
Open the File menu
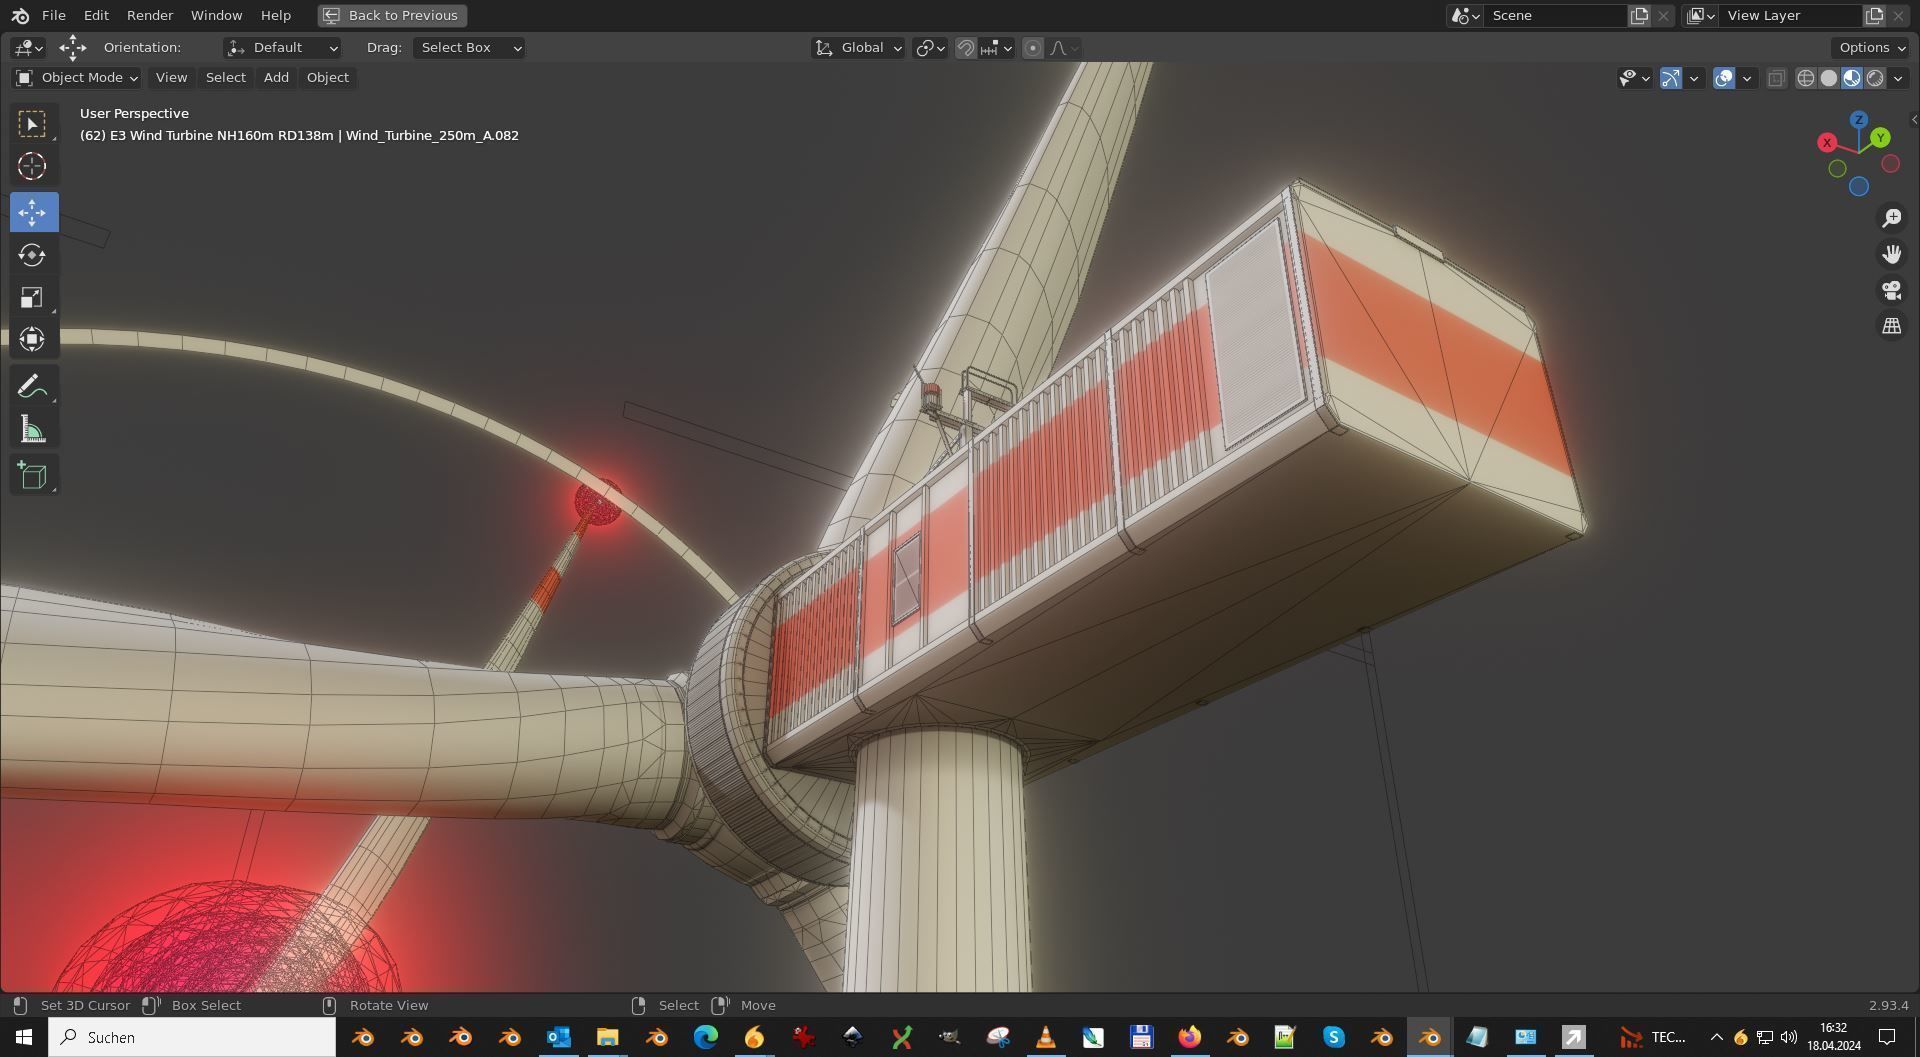(x=54, y=15)
